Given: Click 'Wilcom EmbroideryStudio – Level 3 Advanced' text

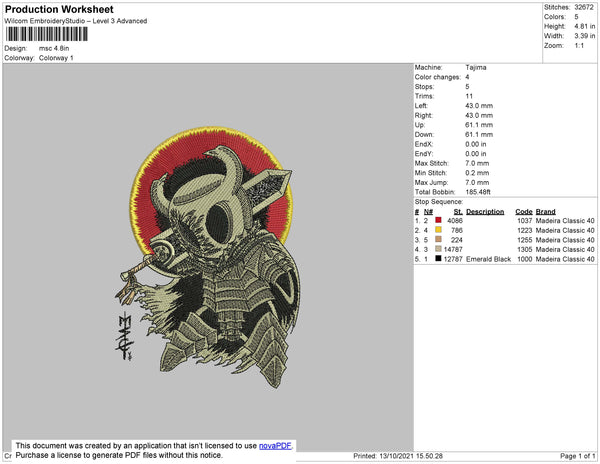Looking at the screenshot, I should pyautogui.click(x=76, y=21).
